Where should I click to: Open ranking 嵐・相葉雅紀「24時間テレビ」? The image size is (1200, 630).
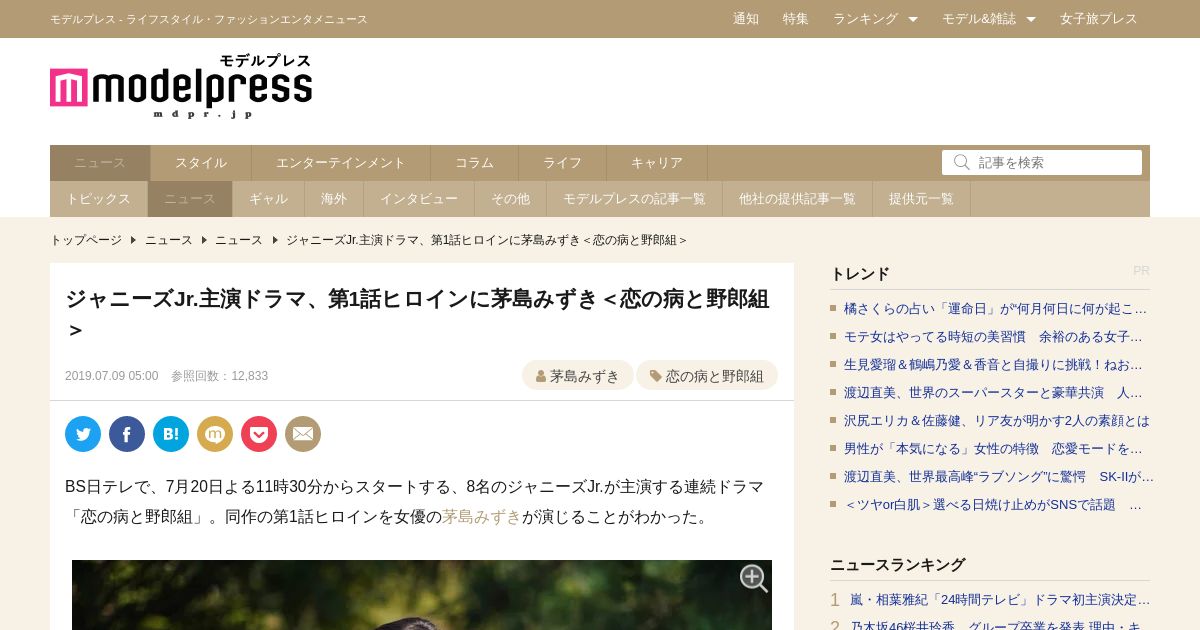(1000, 600)
